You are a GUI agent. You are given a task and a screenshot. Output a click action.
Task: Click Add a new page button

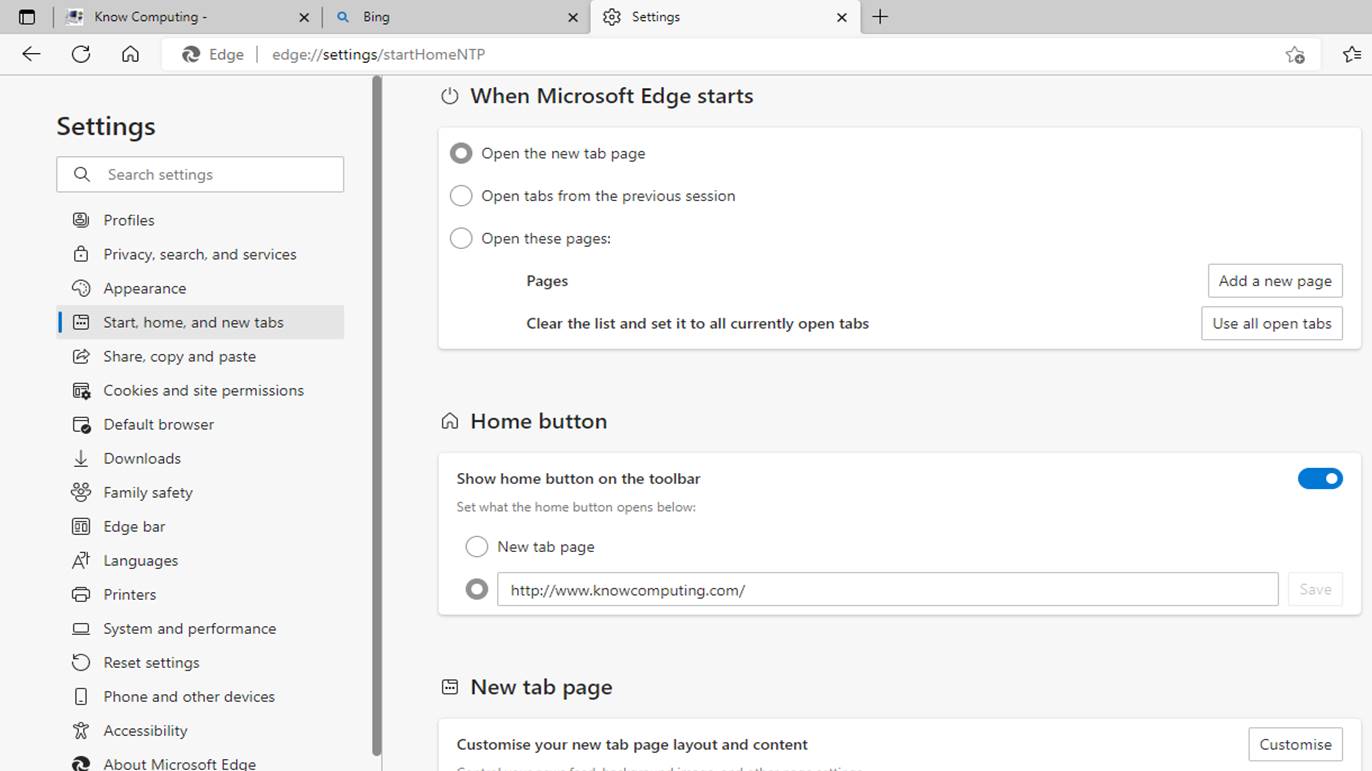tap(1274, 281)
